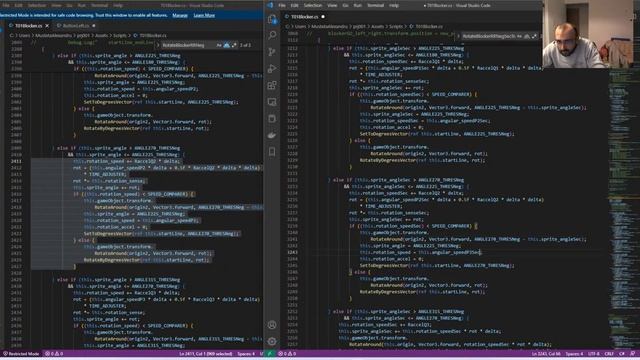Open the Accounts menu icon

[272, 325]
